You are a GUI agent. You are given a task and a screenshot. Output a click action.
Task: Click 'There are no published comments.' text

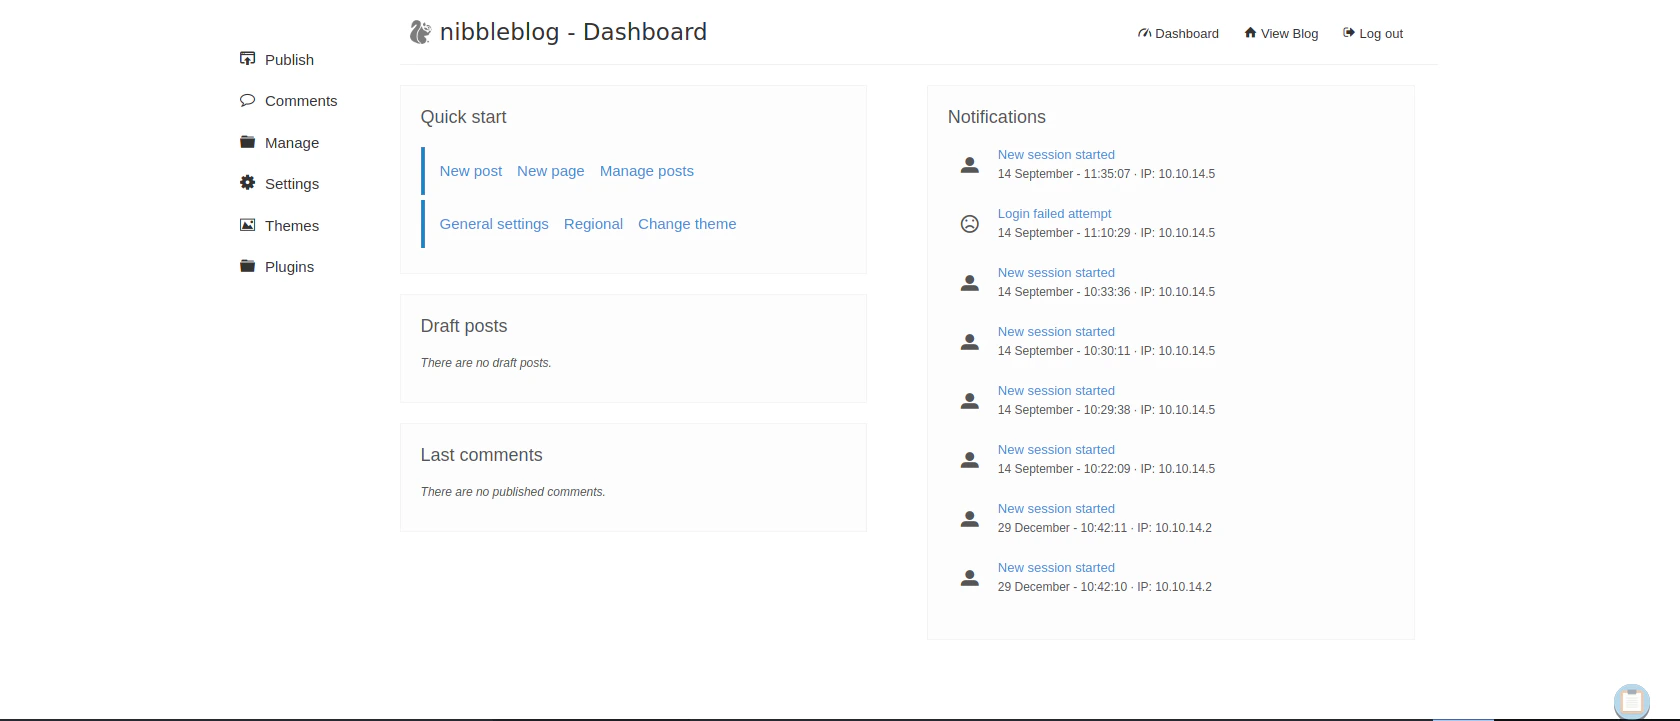513,492
